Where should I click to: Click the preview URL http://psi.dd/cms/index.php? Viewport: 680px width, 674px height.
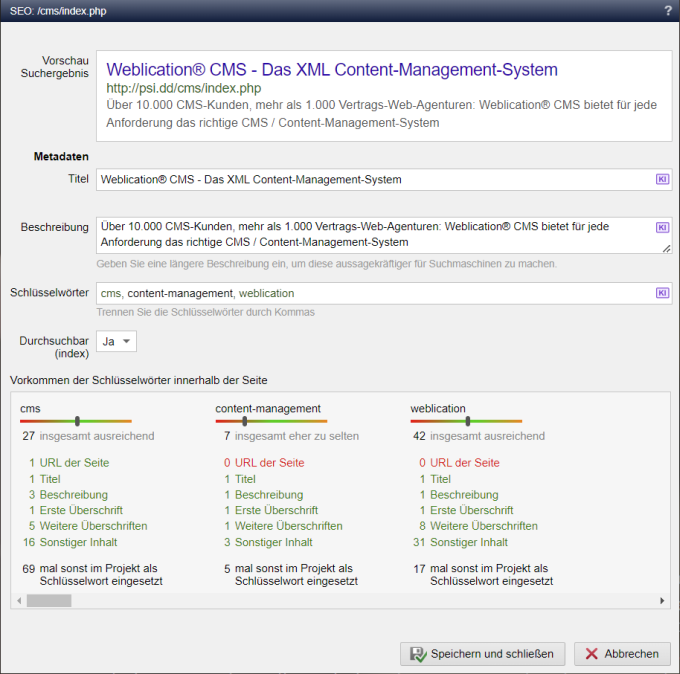[x=183, y=88]
